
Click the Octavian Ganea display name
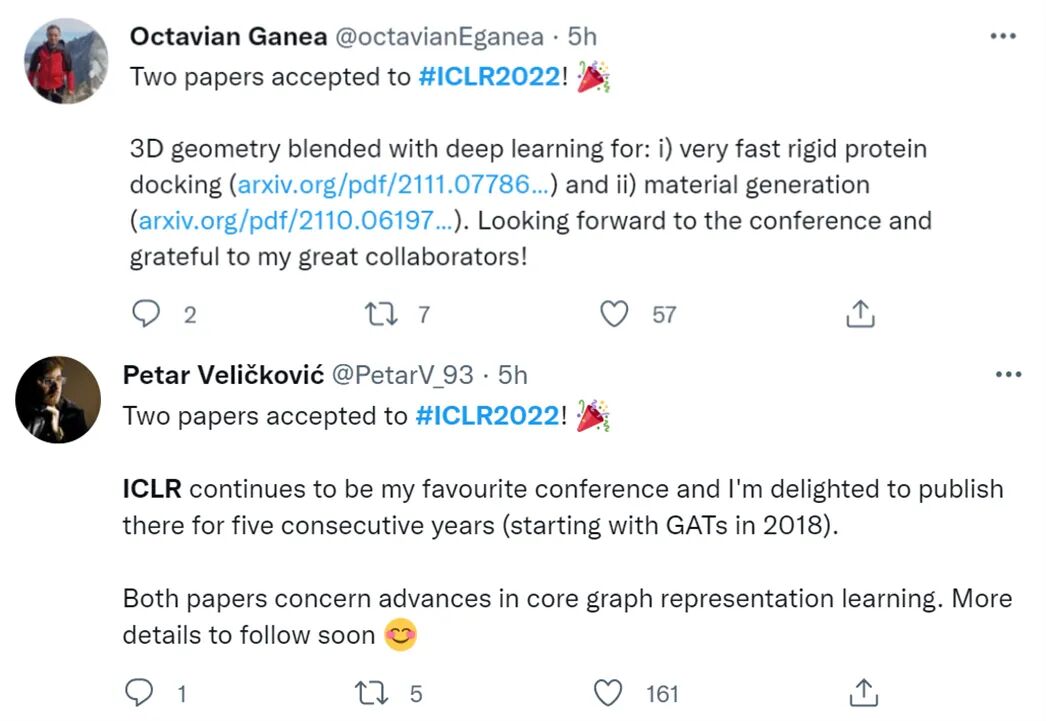(x=228, y=37)
